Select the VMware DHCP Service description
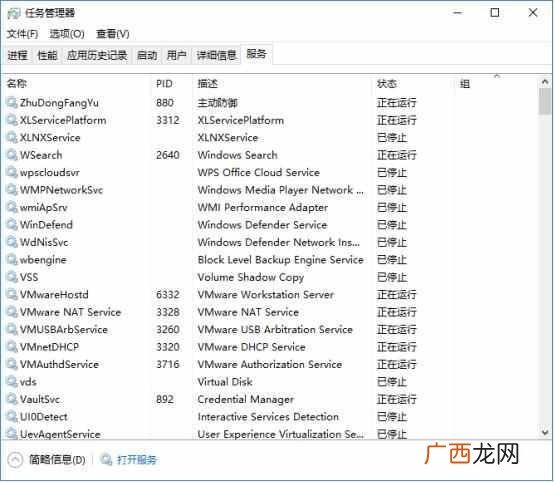The width and height of the screenshot is (554, 482). coord(251,347)
